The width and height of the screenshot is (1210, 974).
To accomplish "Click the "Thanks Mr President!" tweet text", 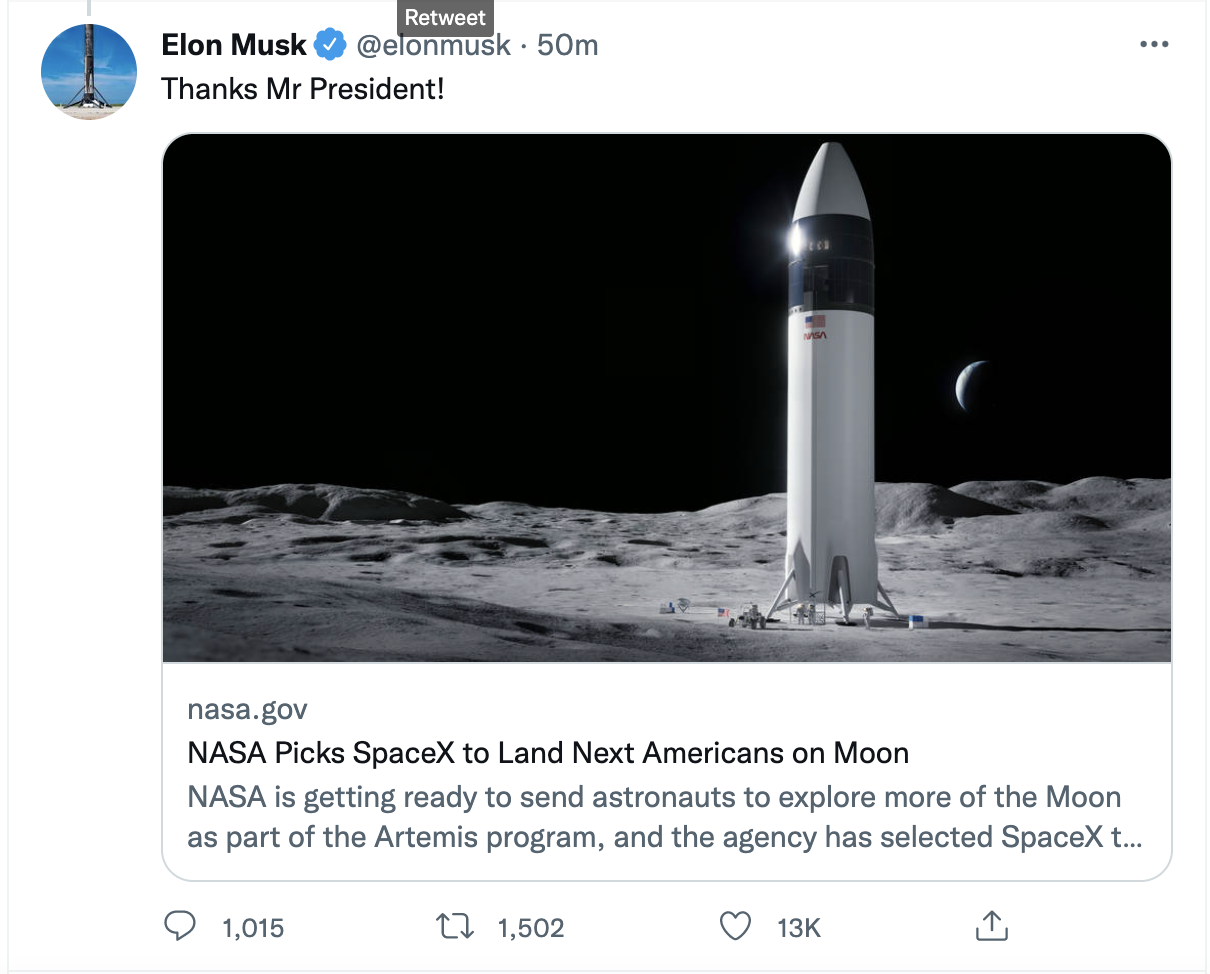I will pyautogui.click(x=303, y=89).
